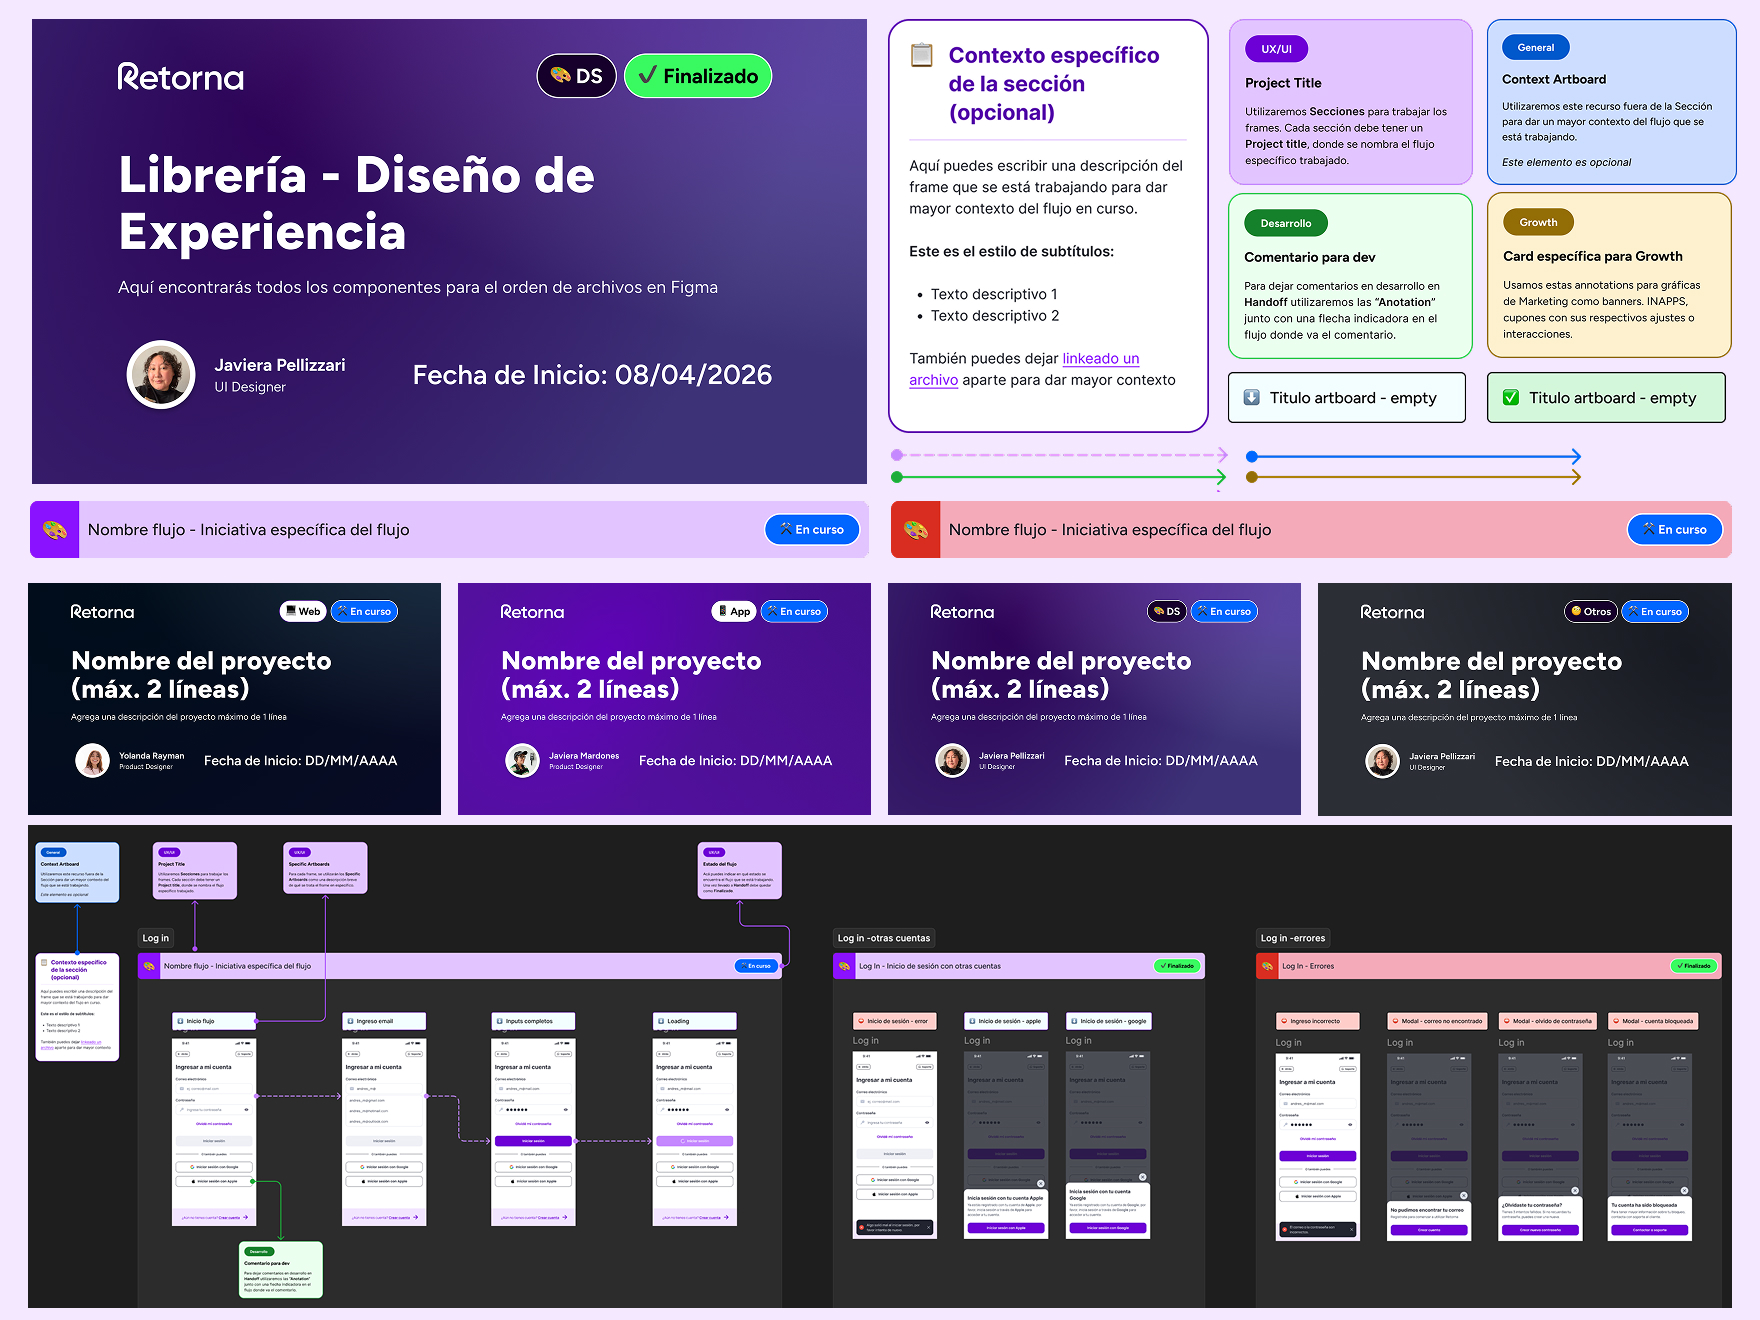1760x1320 pixels.
Task: Select the 'Ingreso incorrecto' frame label
Action: (x=1317, y=1021)
